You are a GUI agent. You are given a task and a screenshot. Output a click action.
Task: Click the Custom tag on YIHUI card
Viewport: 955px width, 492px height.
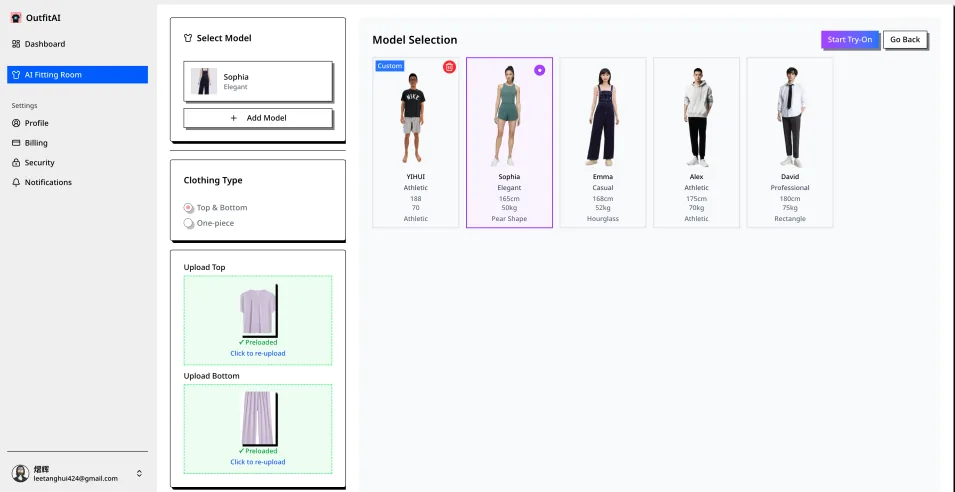coord(390,66)
